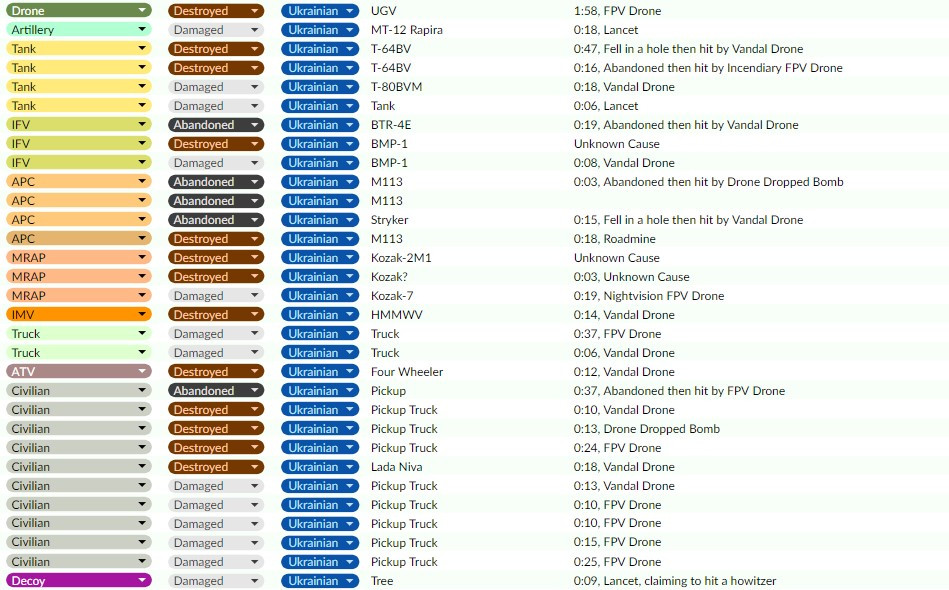This screenshot has width=949, height=590.
Task: Open the ATV type dropdown chip
Action: click(x=79, y=372)
